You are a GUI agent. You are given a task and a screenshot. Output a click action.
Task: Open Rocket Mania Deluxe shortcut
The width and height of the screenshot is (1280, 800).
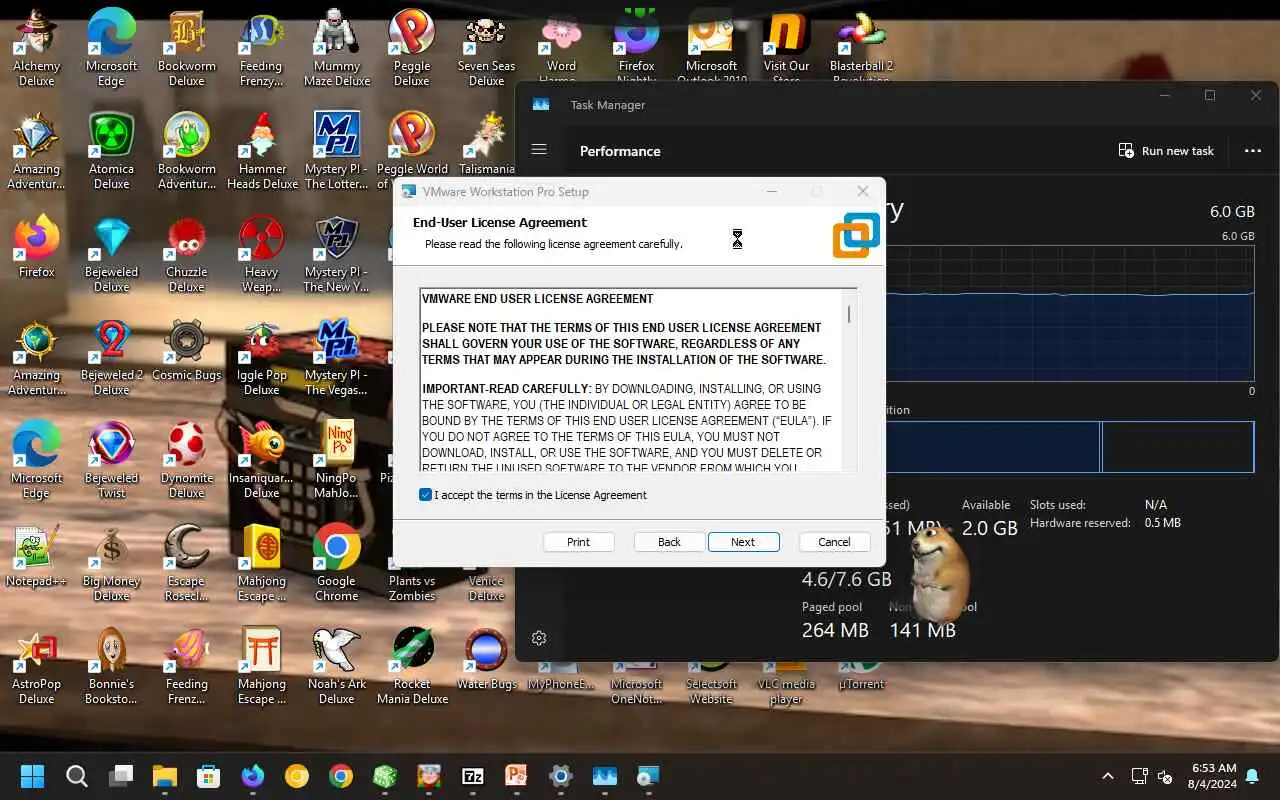pos(411,666)
